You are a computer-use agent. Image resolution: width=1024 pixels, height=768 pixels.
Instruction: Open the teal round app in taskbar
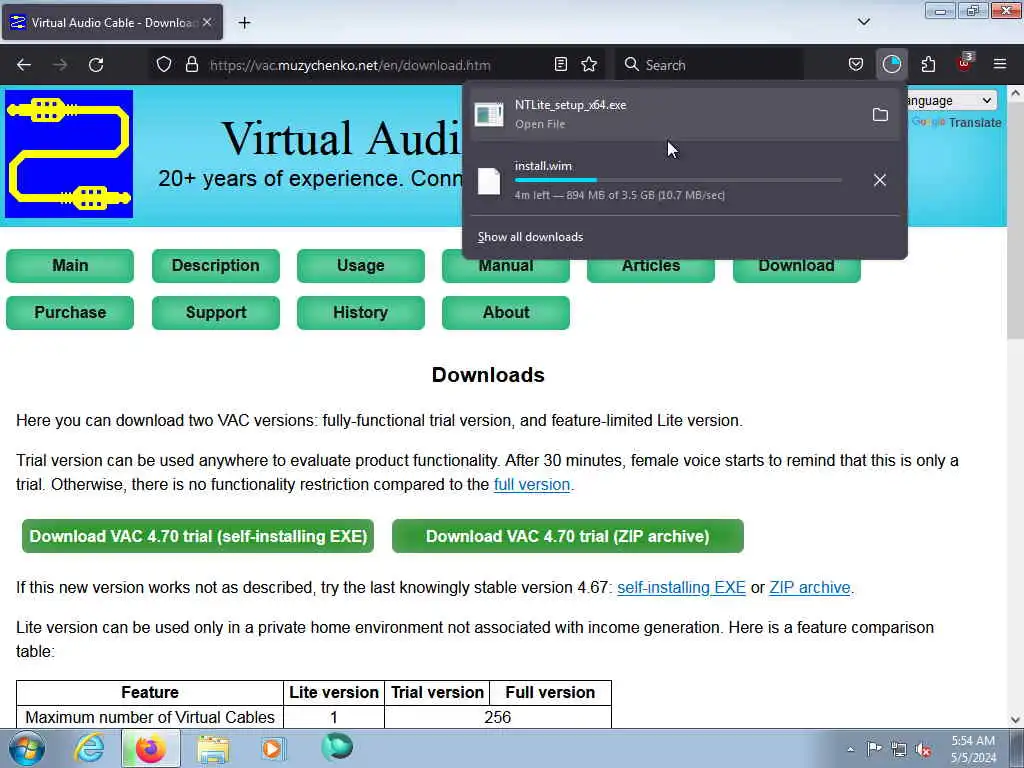click(337, 747)
